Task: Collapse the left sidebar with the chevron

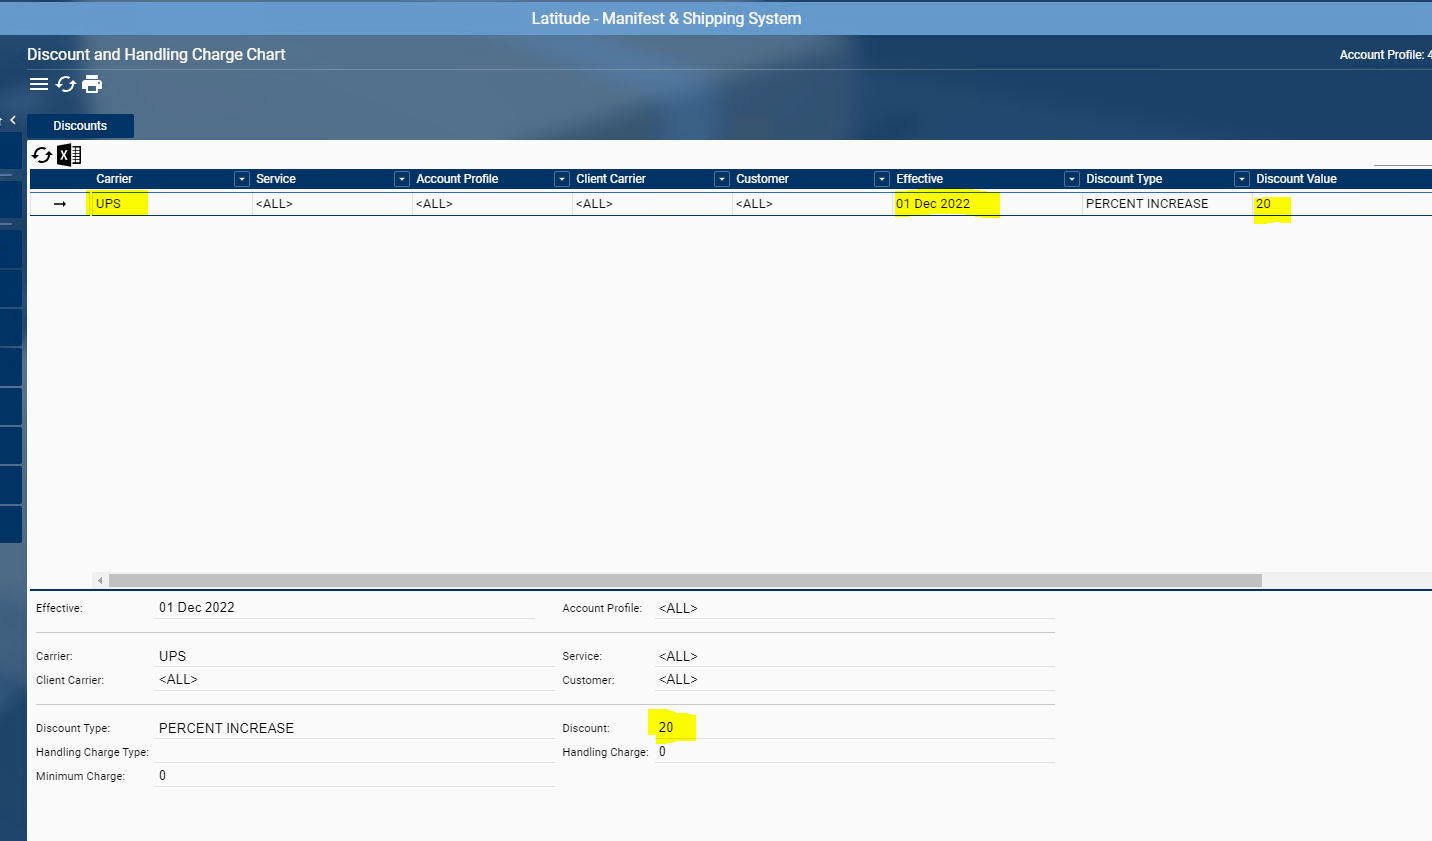Action: [x=13, y=120]
